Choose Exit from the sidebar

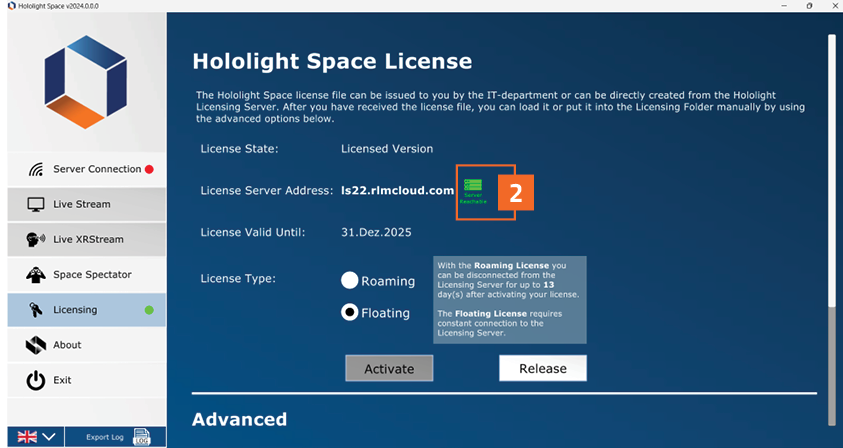click(x=87, y=380)
